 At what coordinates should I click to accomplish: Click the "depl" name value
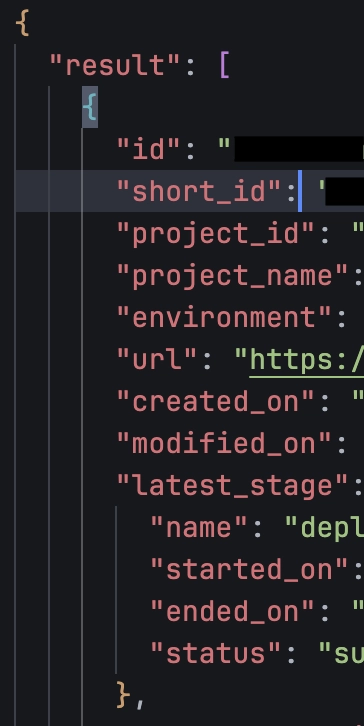[x=324, y=528]
